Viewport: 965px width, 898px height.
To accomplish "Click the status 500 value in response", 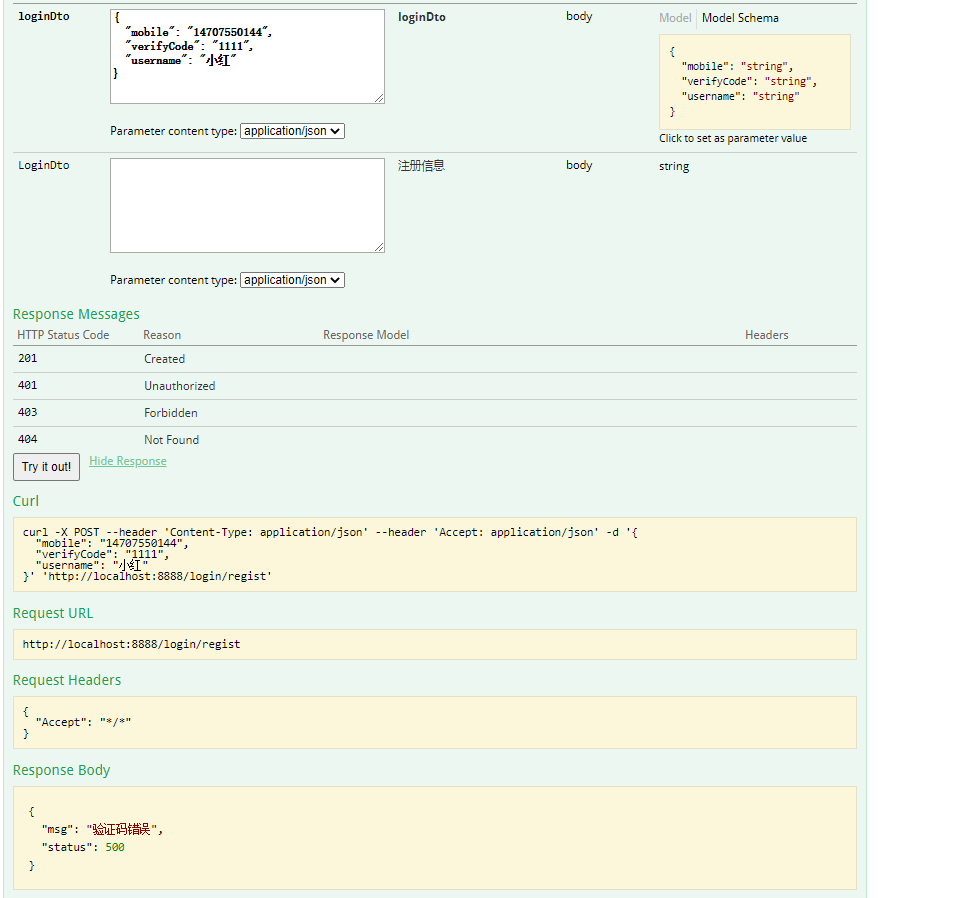I will coord(115,848).
